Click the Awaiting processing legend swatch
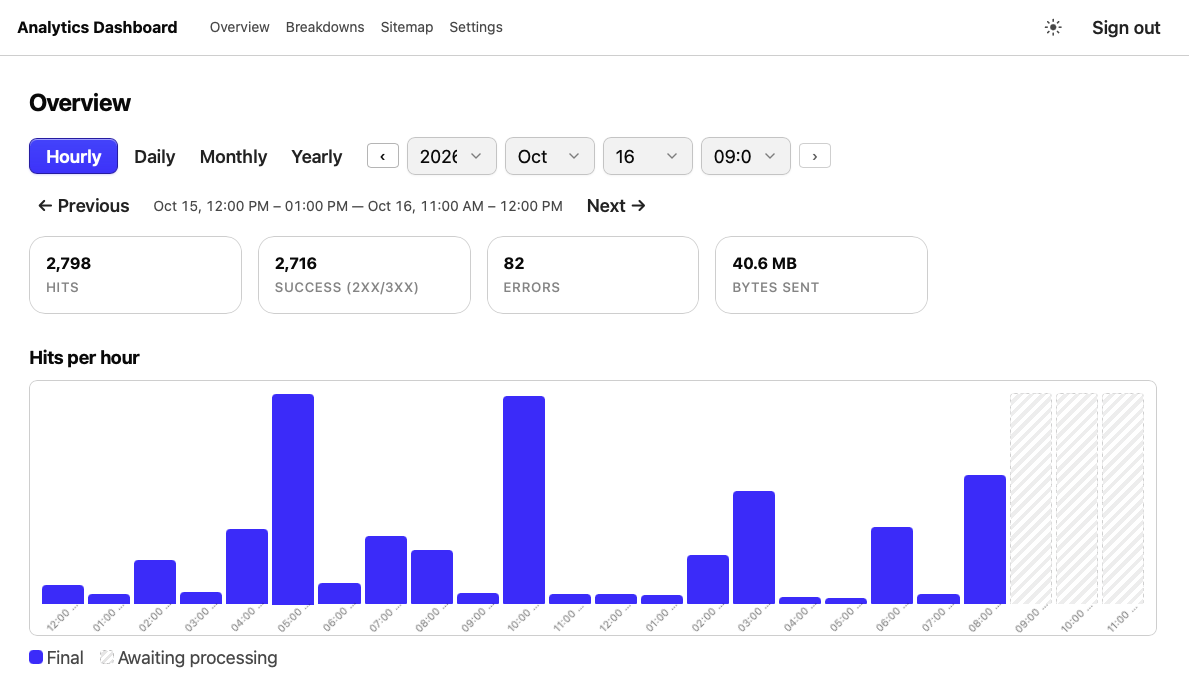This screenshot has width=1189, height=695. (107, 657)
